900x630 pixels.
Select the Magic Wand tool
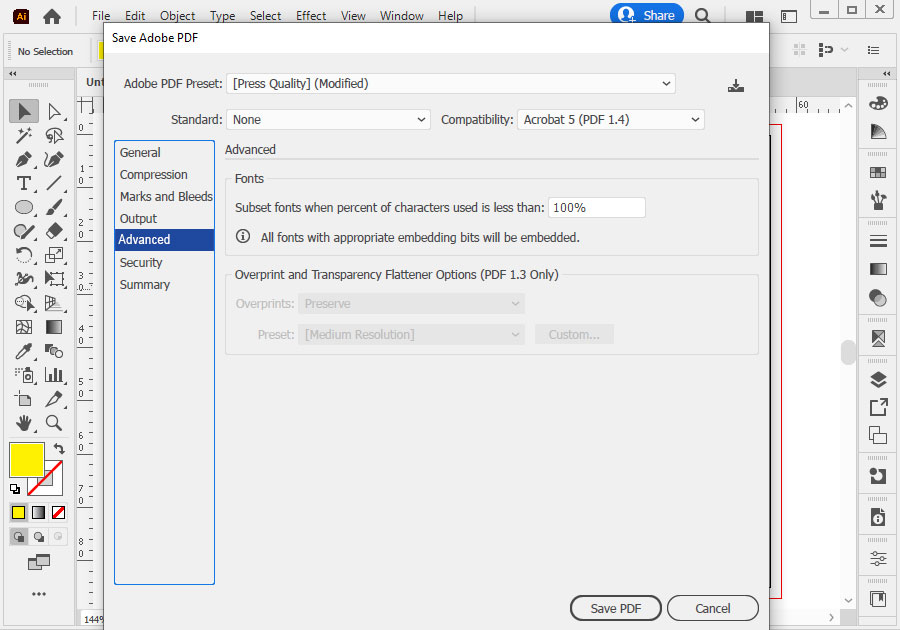[24, 135]
